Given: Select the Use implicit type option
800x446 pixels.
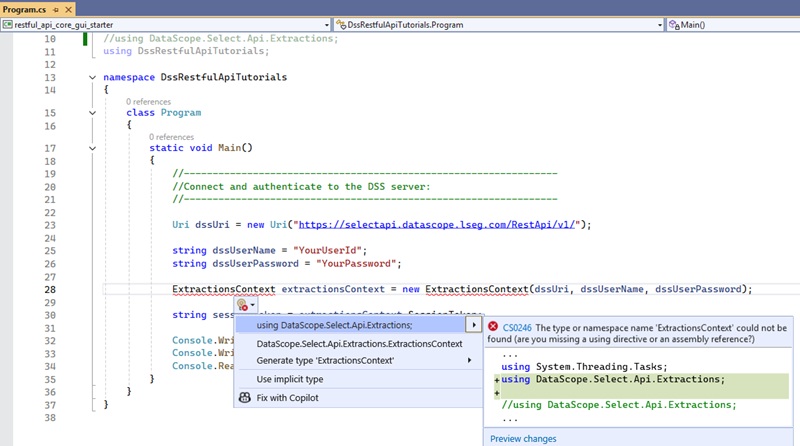Looking at the screenshot, I should coord(290,379).
